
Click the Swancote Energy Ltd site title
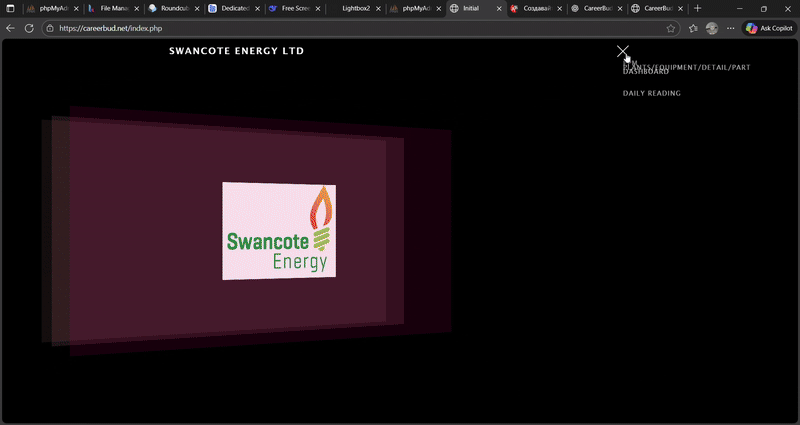click(x=237, y=51)
